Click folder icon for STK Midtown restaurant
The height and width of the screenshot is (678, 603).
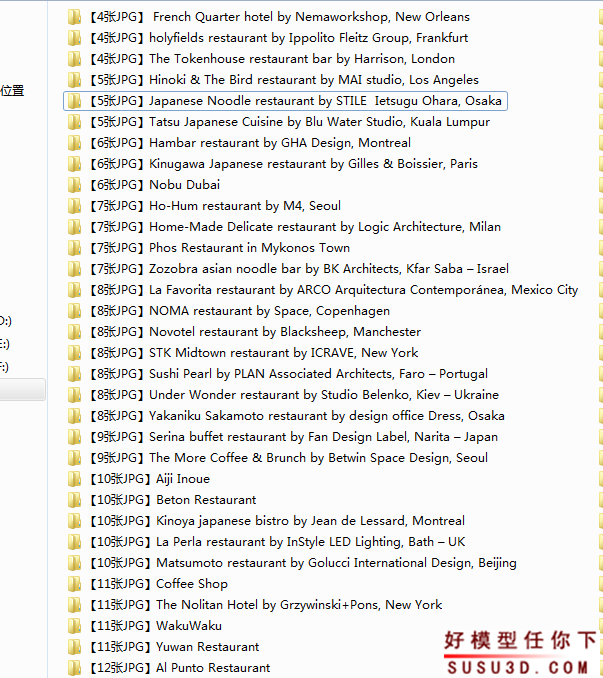(74, 353)
